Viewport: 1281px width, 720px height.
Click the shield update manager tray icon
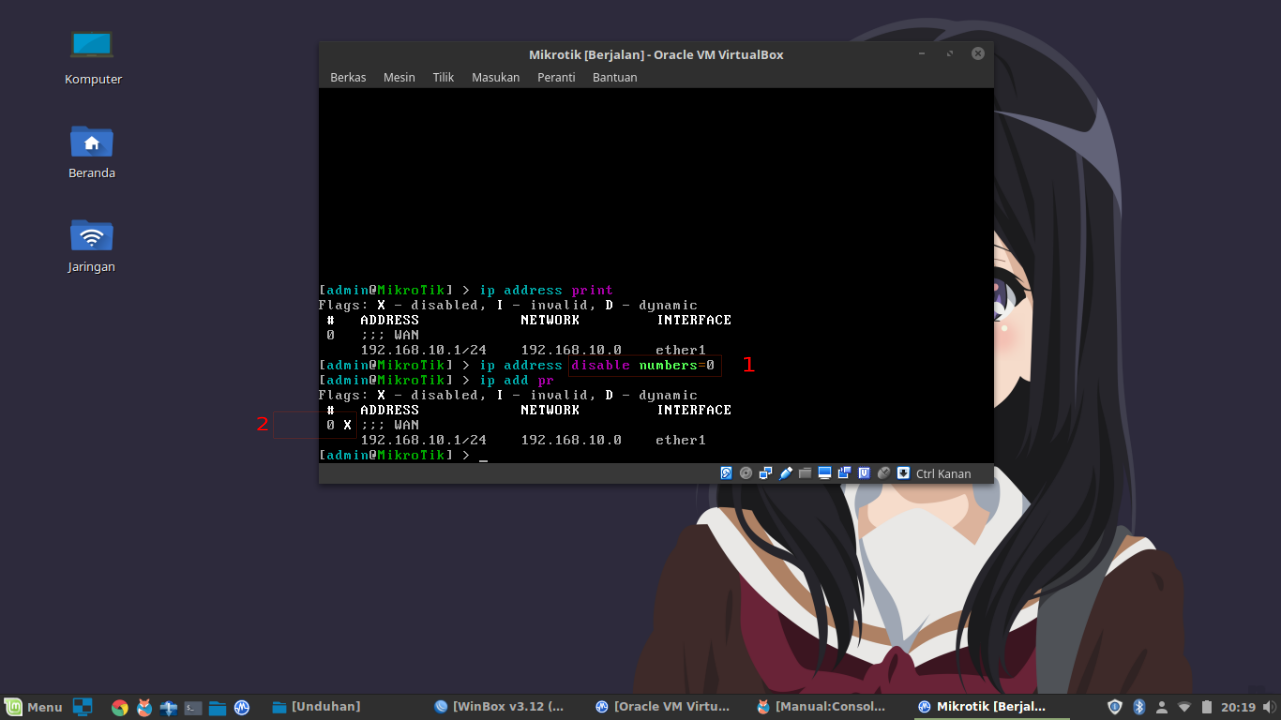click(1115, 707)
